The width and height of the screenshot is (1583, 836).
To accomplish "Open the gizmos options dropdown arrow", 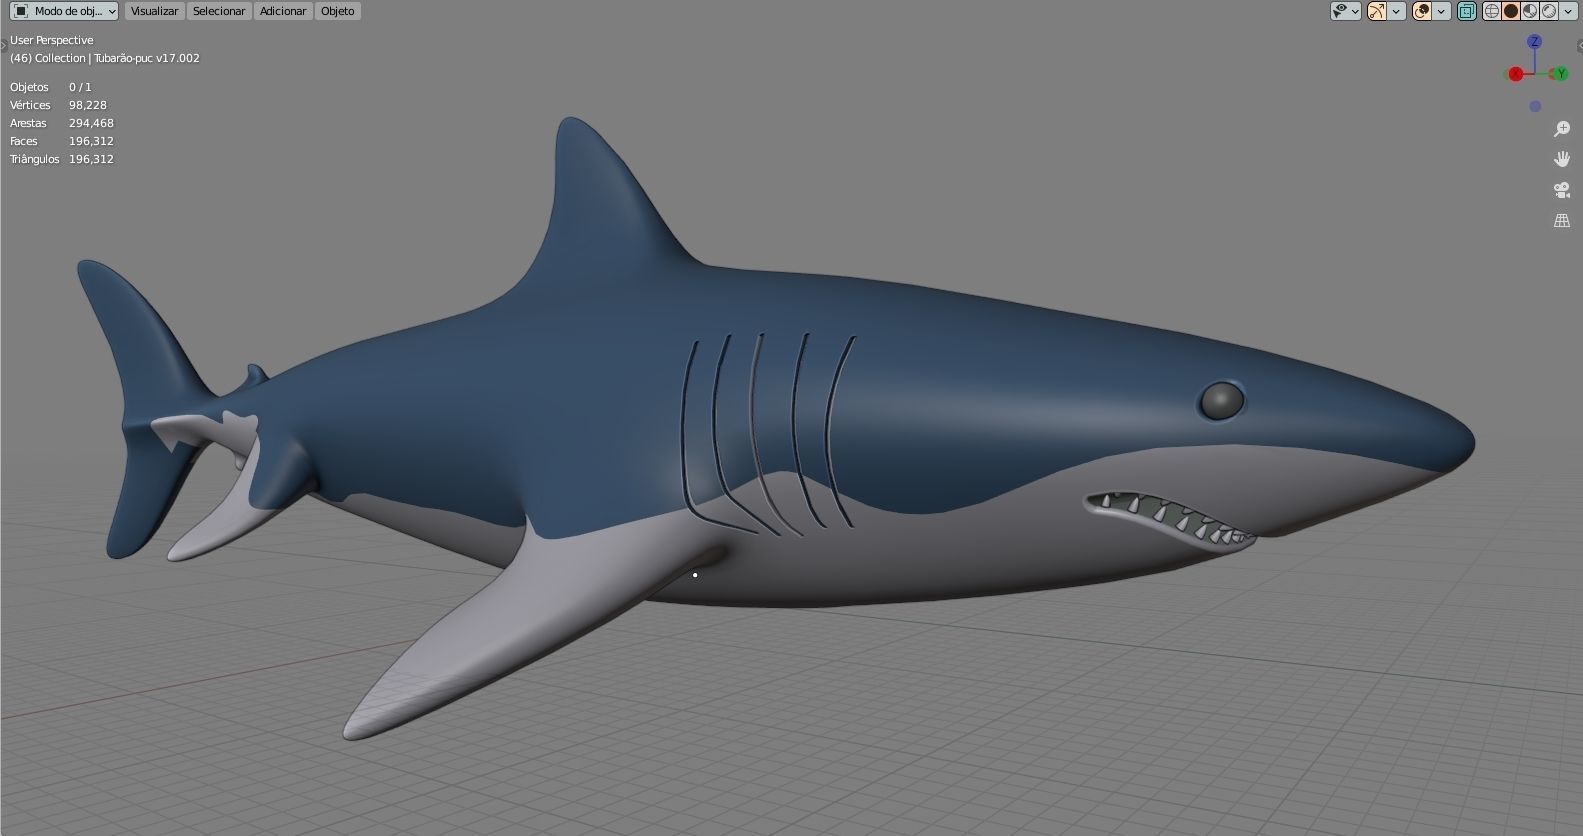I will [x=1396, y=11].
